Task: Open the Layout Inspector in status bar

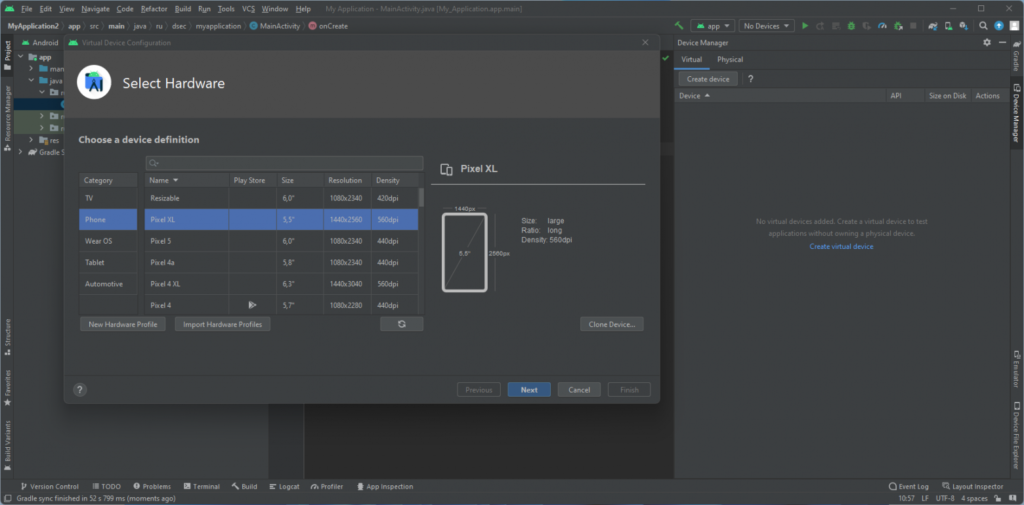Action: (972, 487)
